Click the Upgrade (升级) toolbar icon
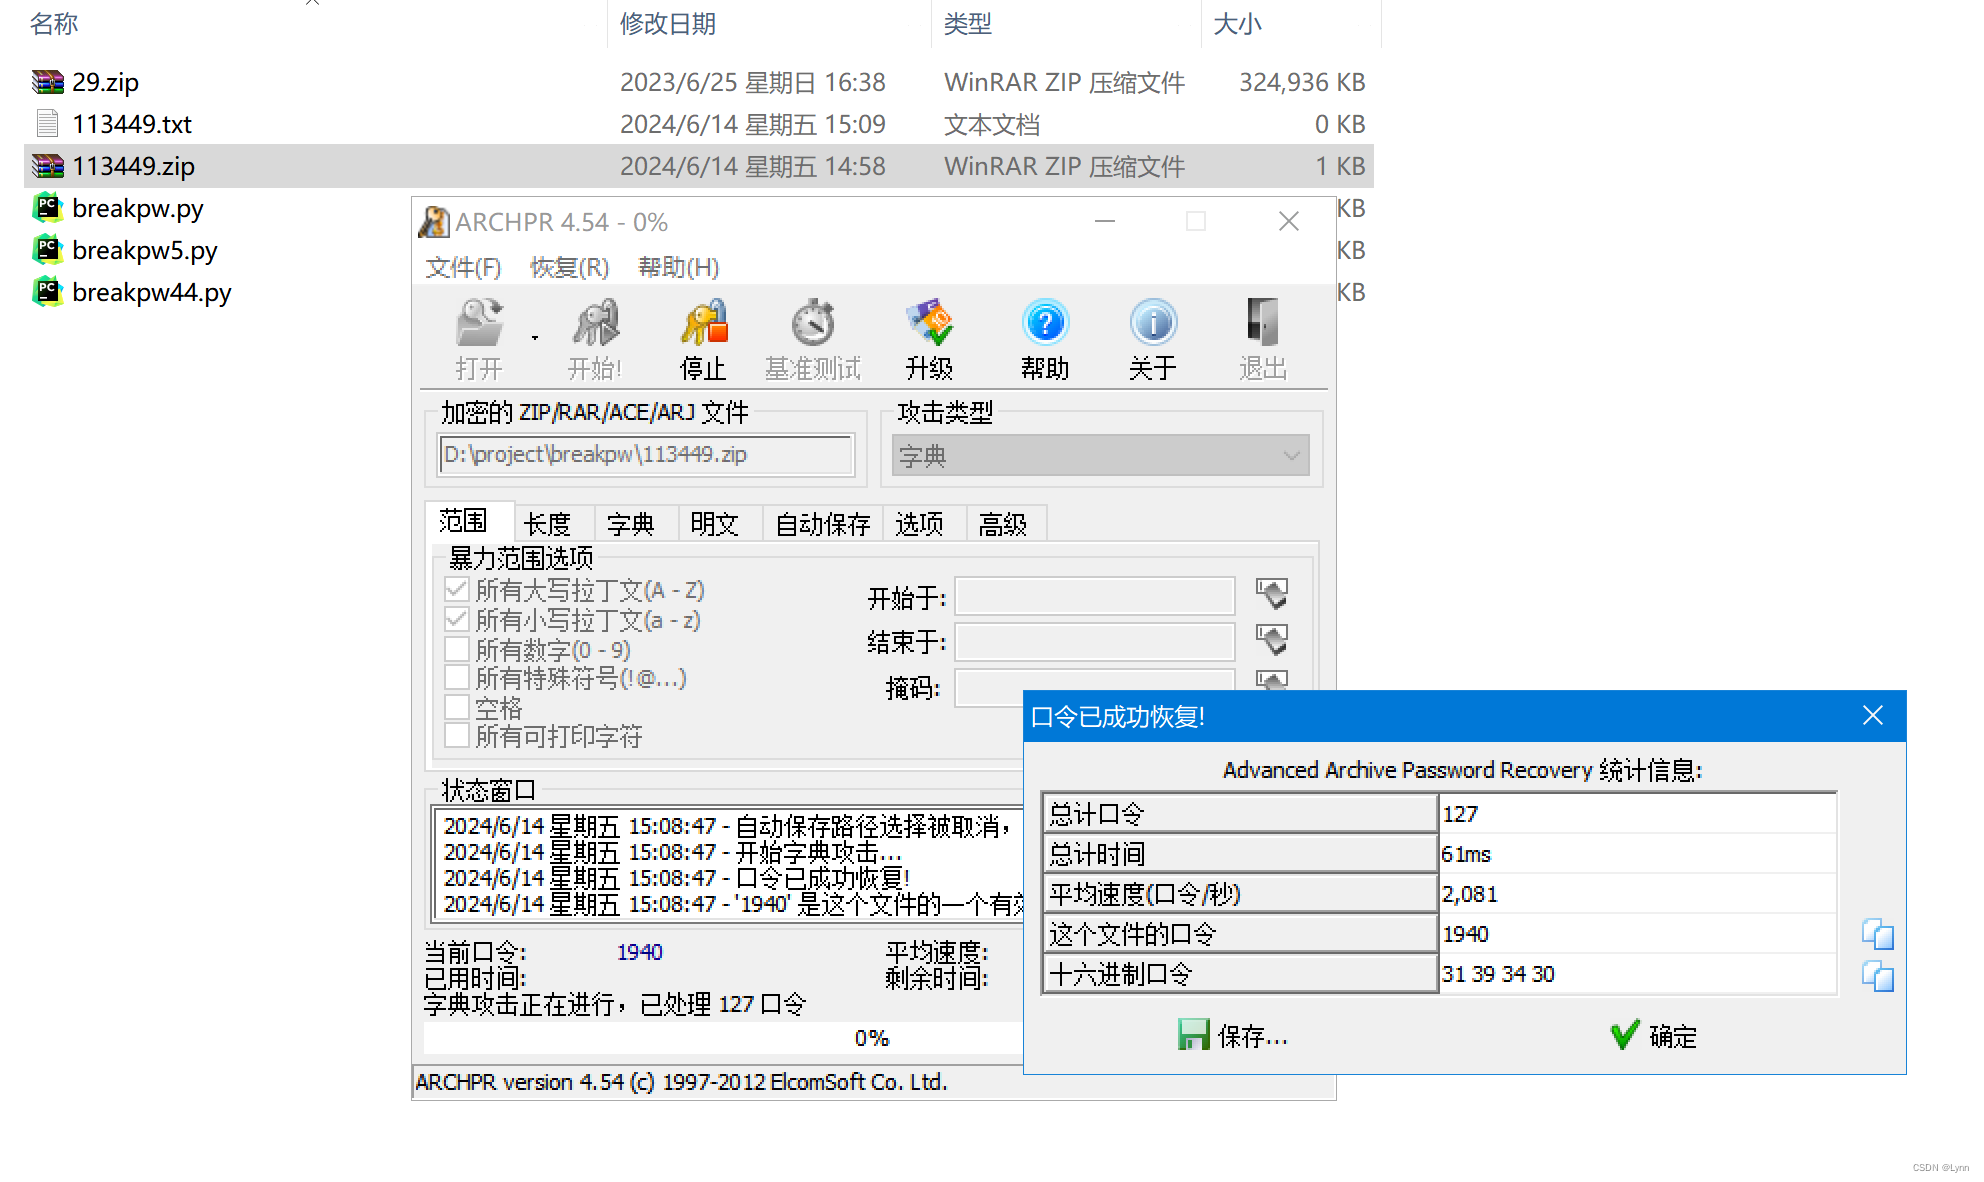The height and width of the screenshot is (1182, 1984). (930, 324)
